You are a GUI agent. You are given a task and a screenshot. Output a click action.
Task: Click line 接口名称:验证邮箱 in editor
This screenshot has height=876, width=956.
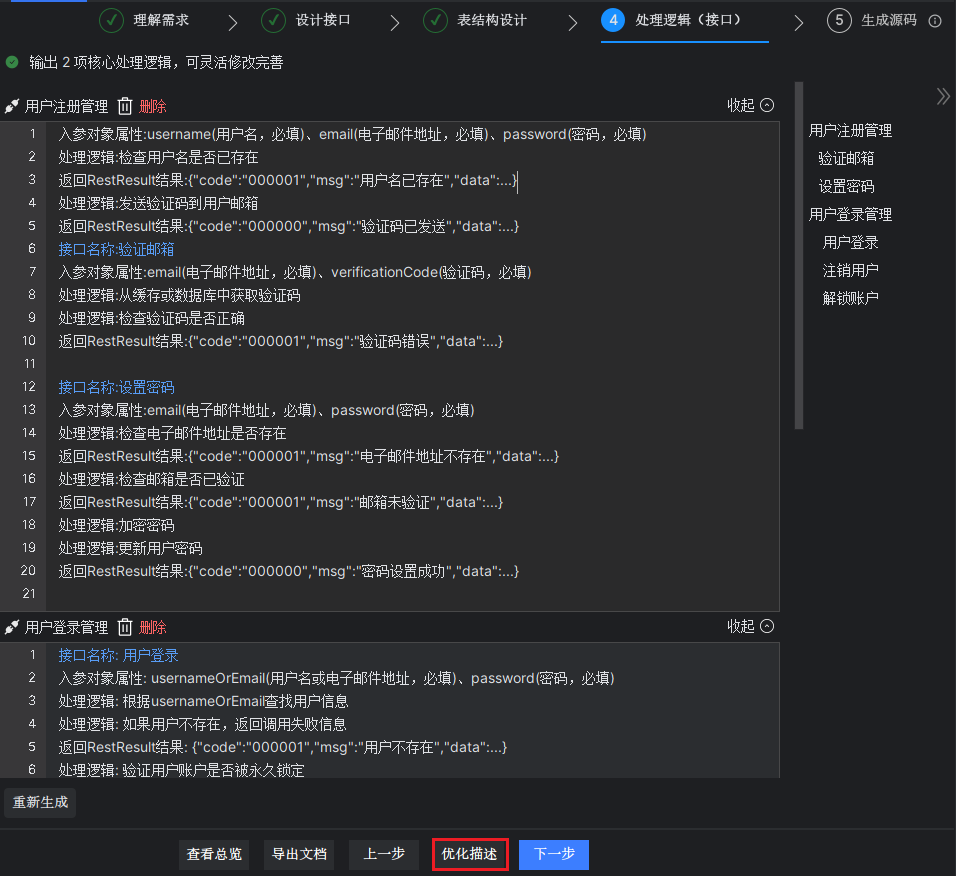[116, 249]
